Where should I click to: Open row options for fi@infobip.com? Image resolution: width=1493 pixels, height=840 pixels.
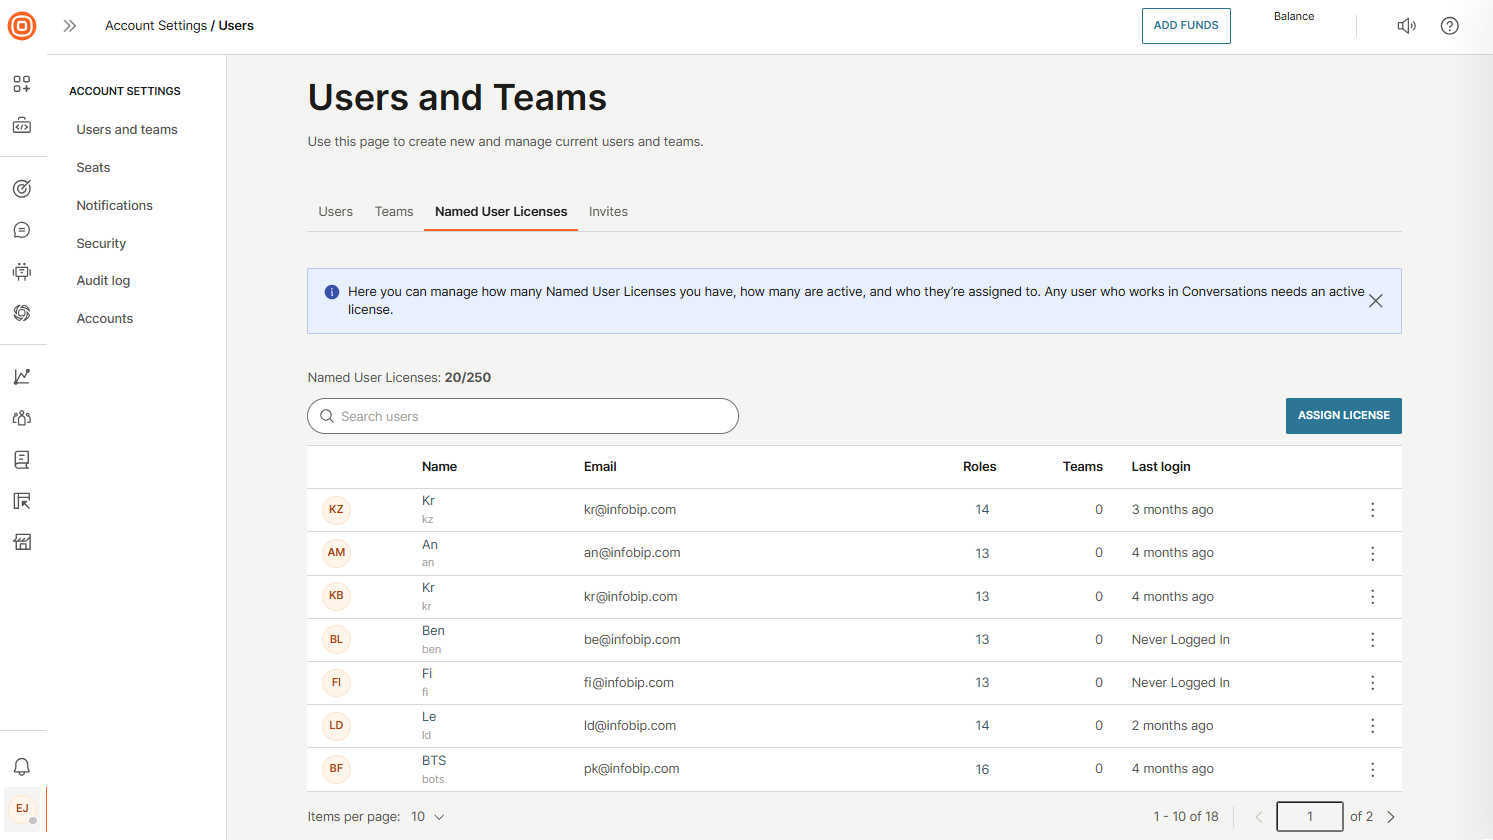(x=1373, y=683)
